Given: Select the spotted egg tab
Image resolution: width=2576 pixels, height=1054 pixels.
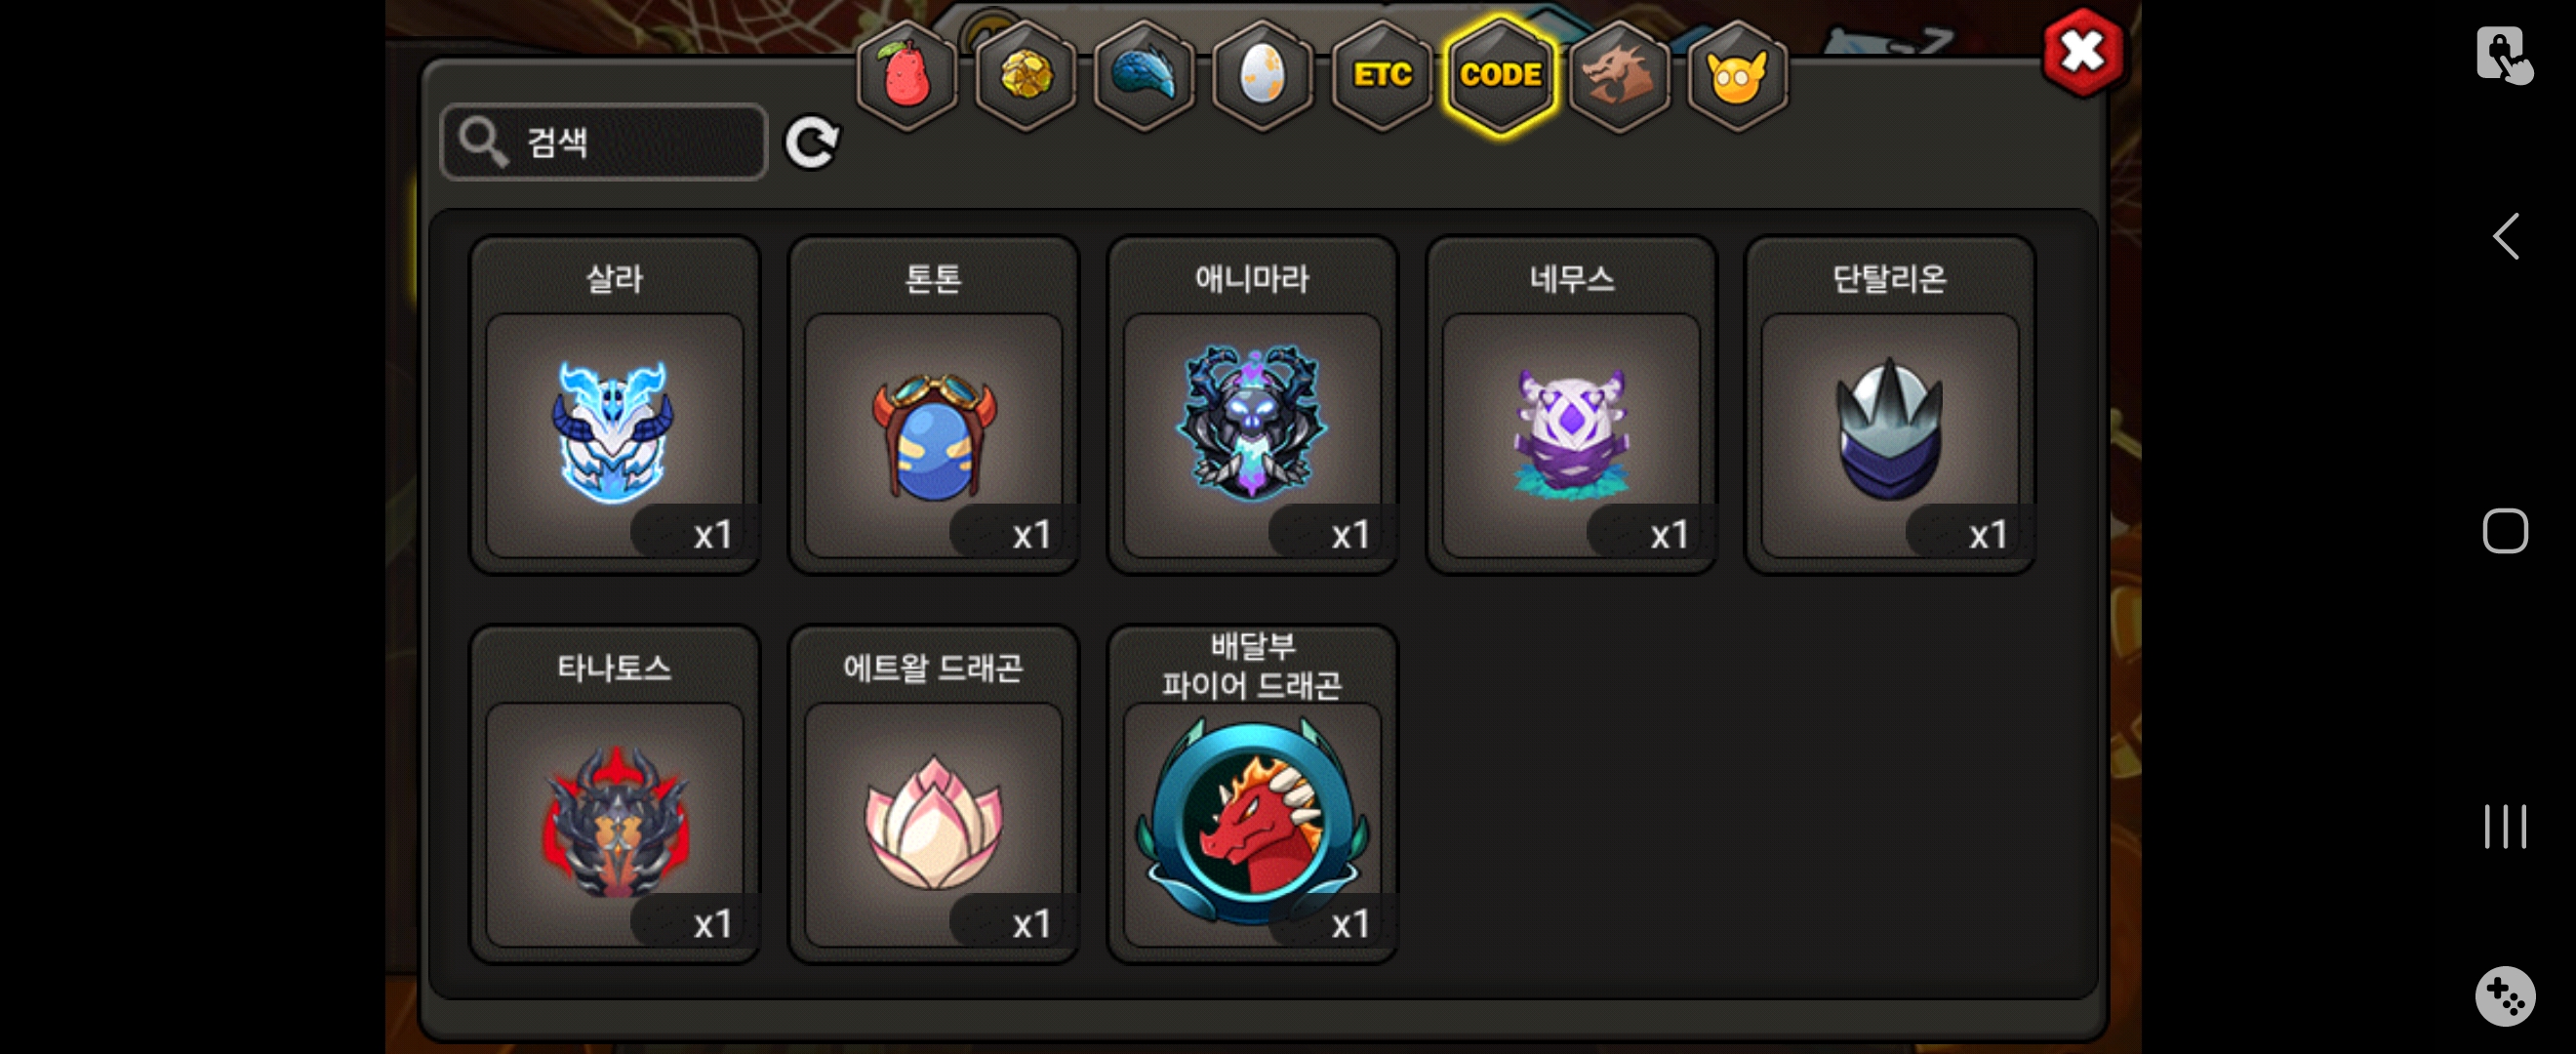Looking at the screenshot, I should [x=1262, y=75].
